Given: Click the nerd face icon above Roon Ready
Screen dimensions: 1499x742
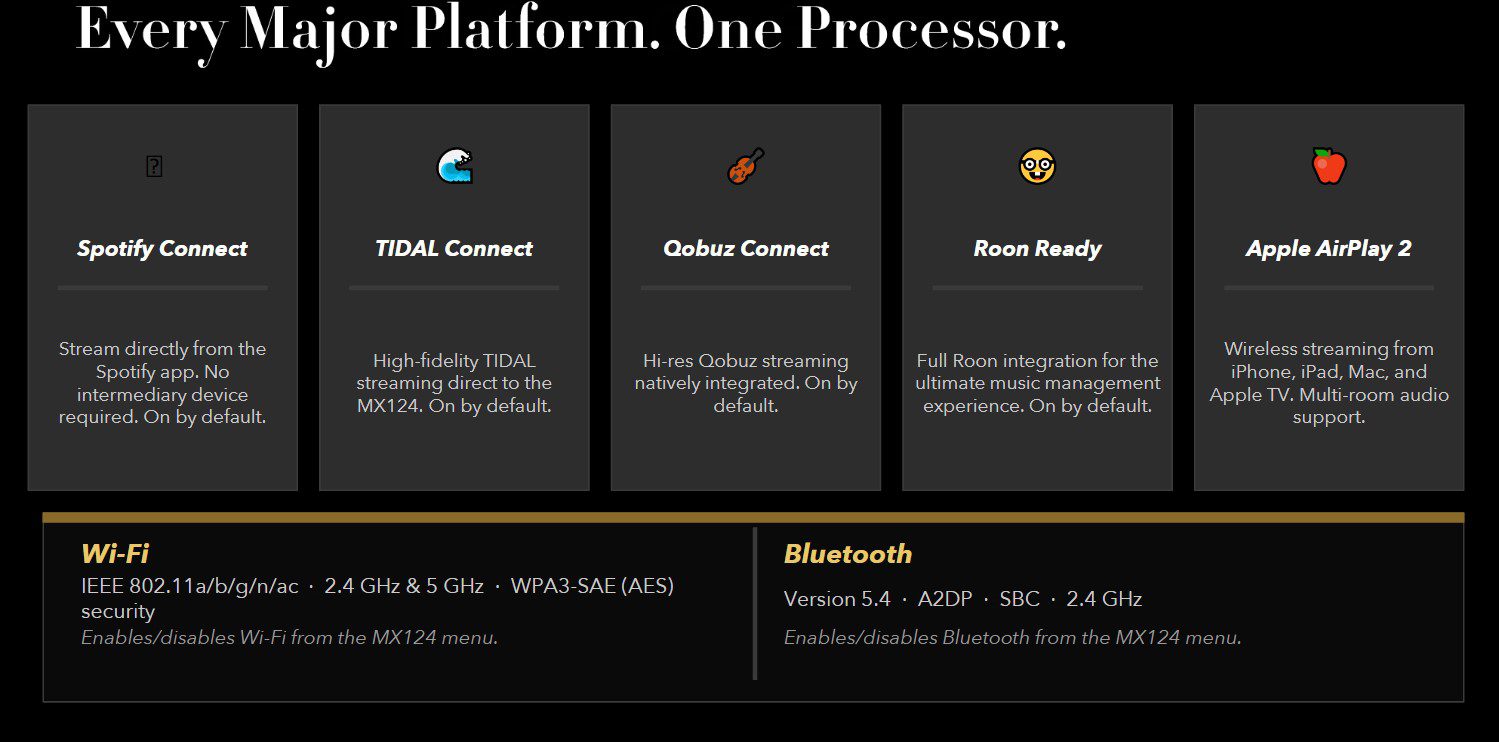Looking at the screenshot, I should pos(1037,166).
